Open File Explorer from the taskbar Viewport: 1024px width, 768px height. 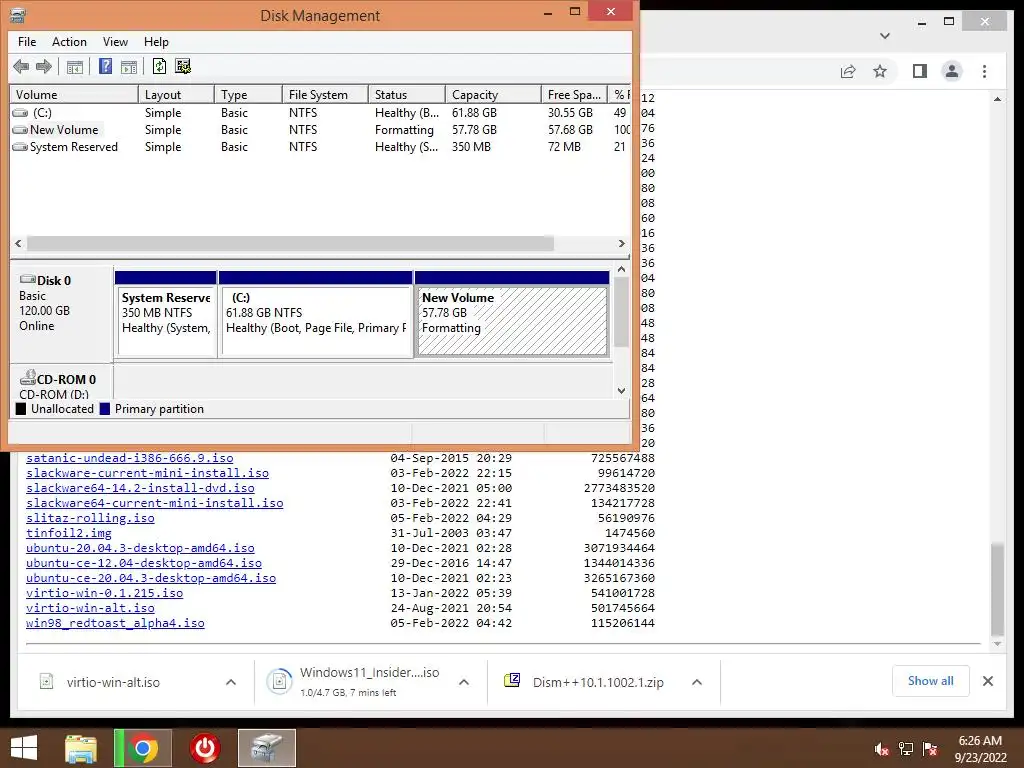tap(81, 748)
